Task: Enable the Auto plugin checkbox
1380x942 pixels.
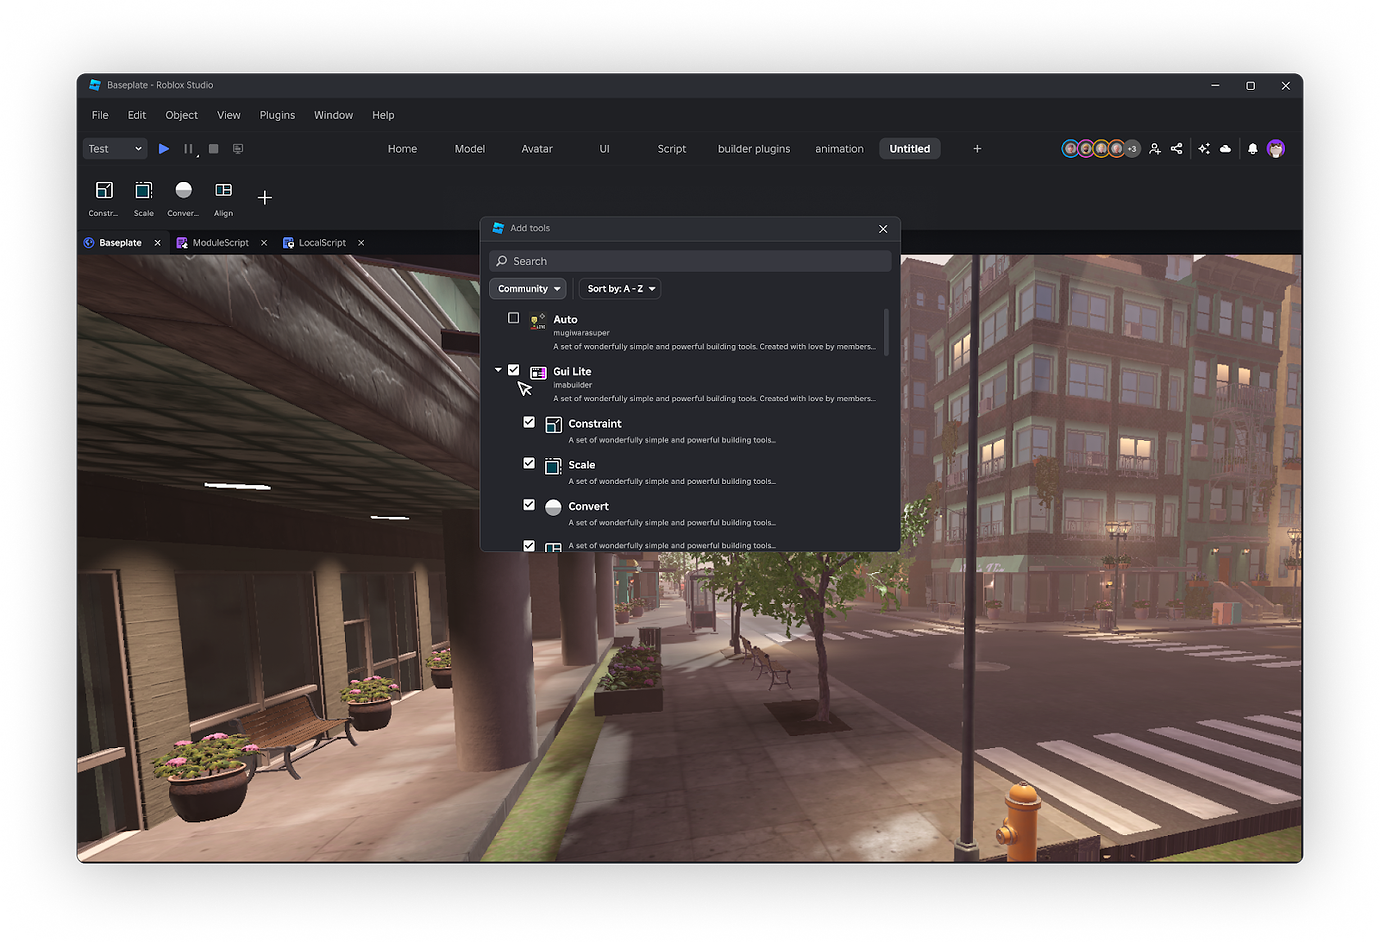Action: click(x=514, y=318)
